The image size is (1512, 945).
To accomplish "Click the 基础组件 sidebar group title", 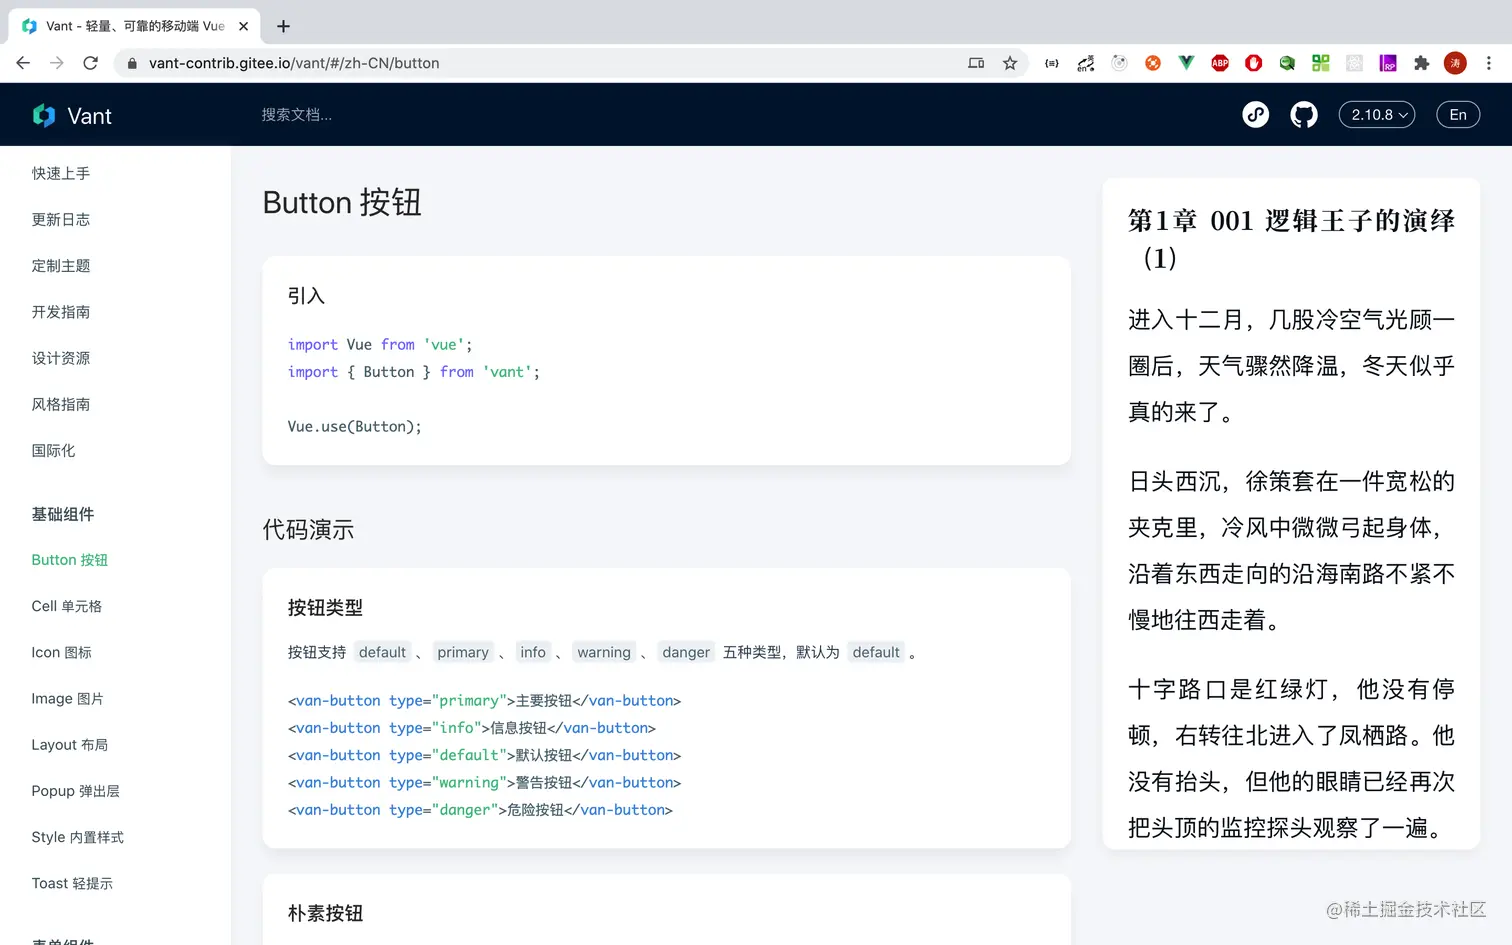I will click(63, 514).
